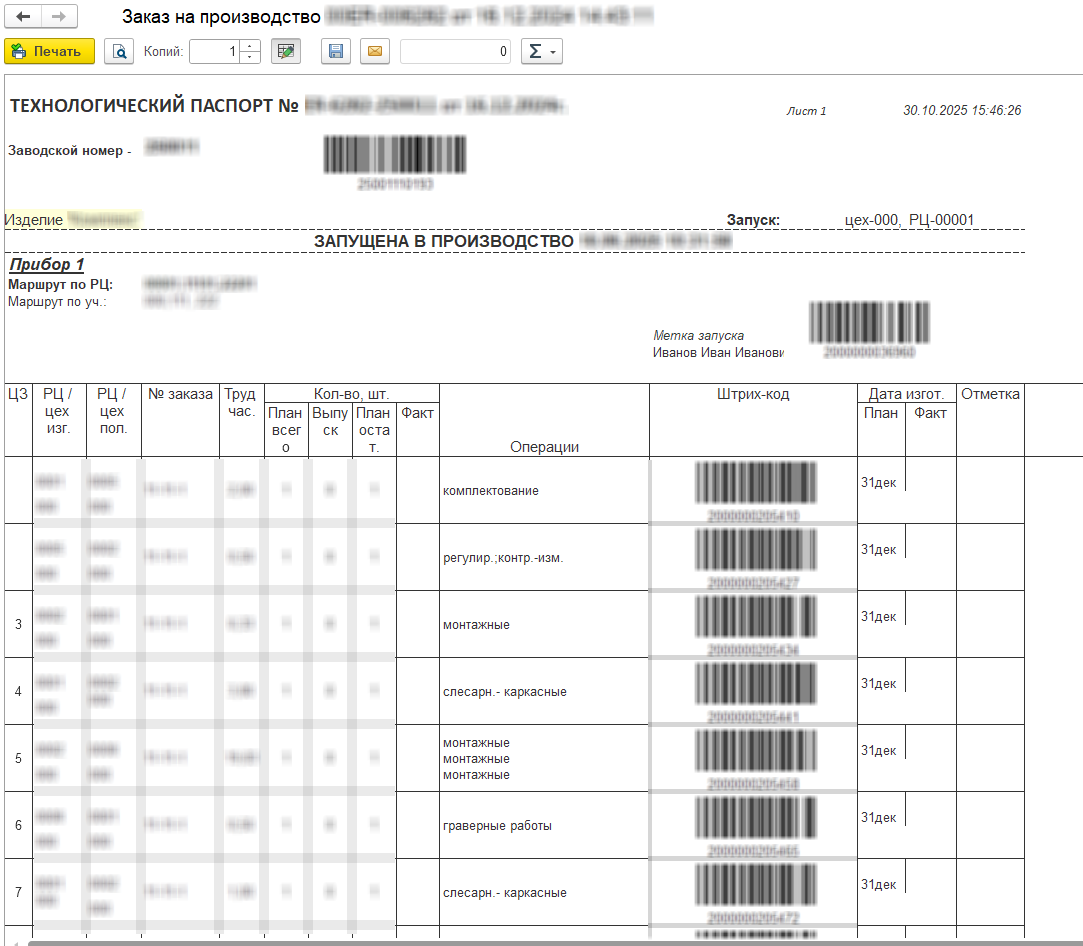Click the horizontal scrollbar at bottom
This screenshot has height=946, width=1083.
pyautogui.click(x=540, y=941)
